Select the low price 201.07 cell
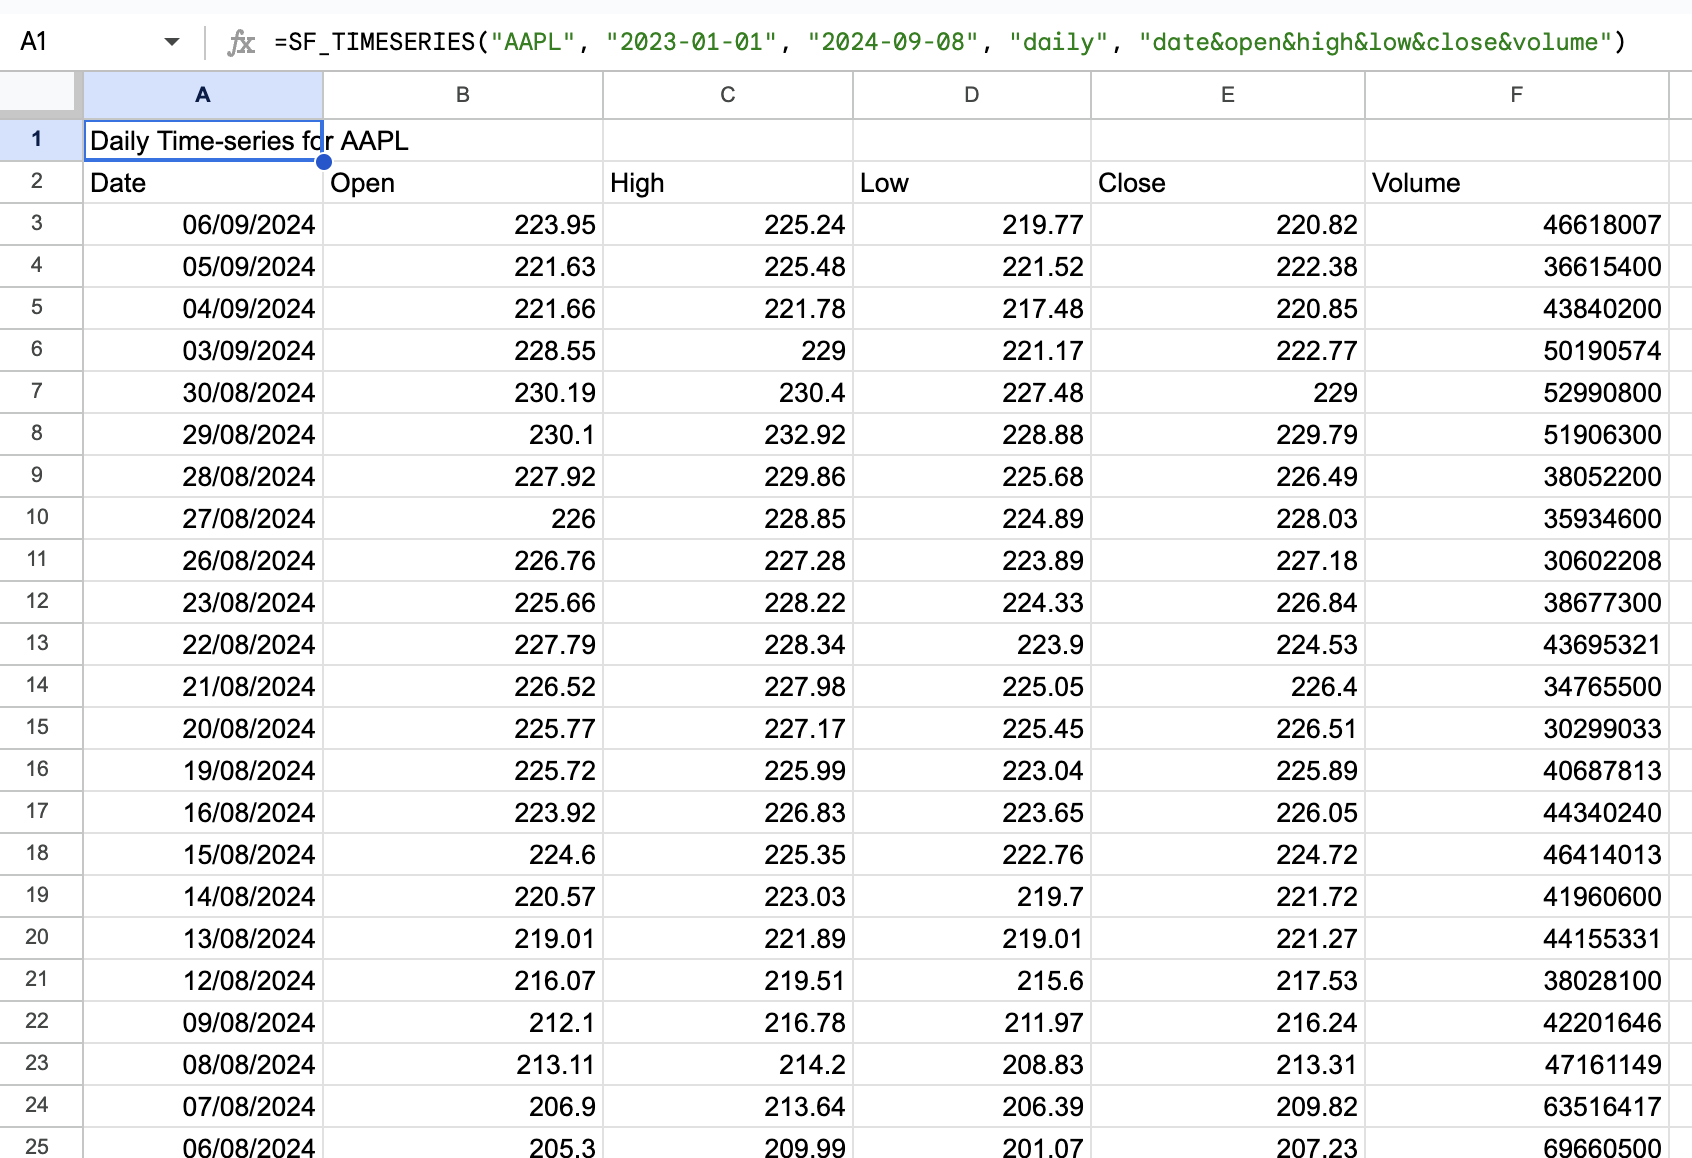The image size is (1692, 1158). [x=971, y=1147]
